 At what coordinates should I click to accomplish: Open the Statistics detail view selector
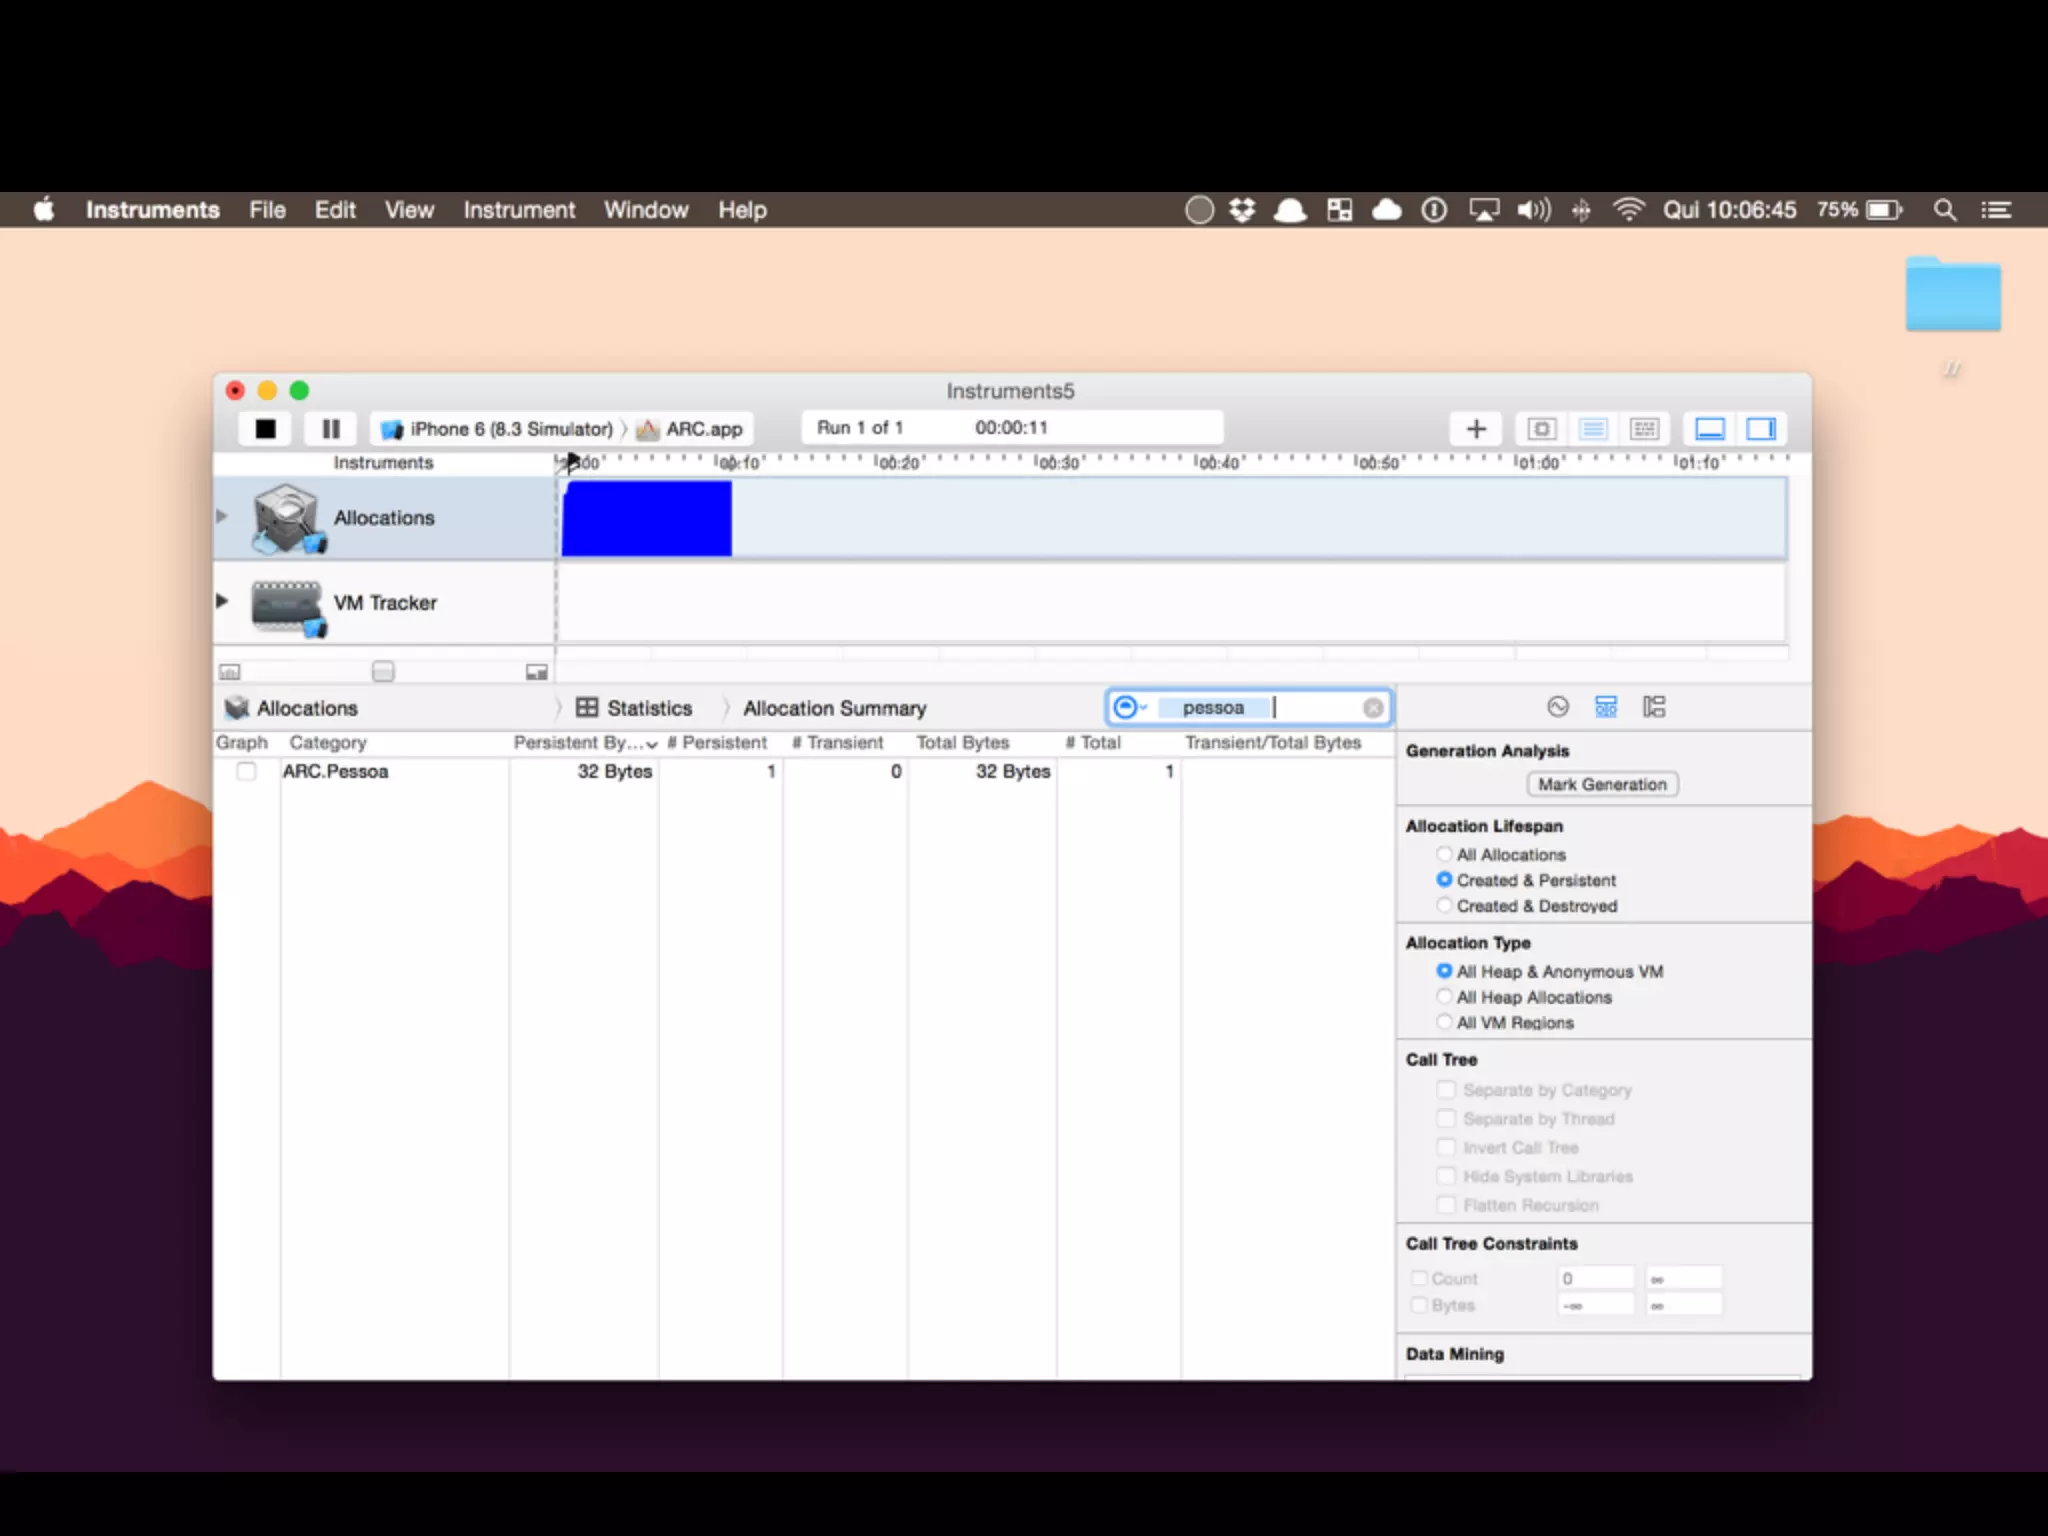click(635, 708)
